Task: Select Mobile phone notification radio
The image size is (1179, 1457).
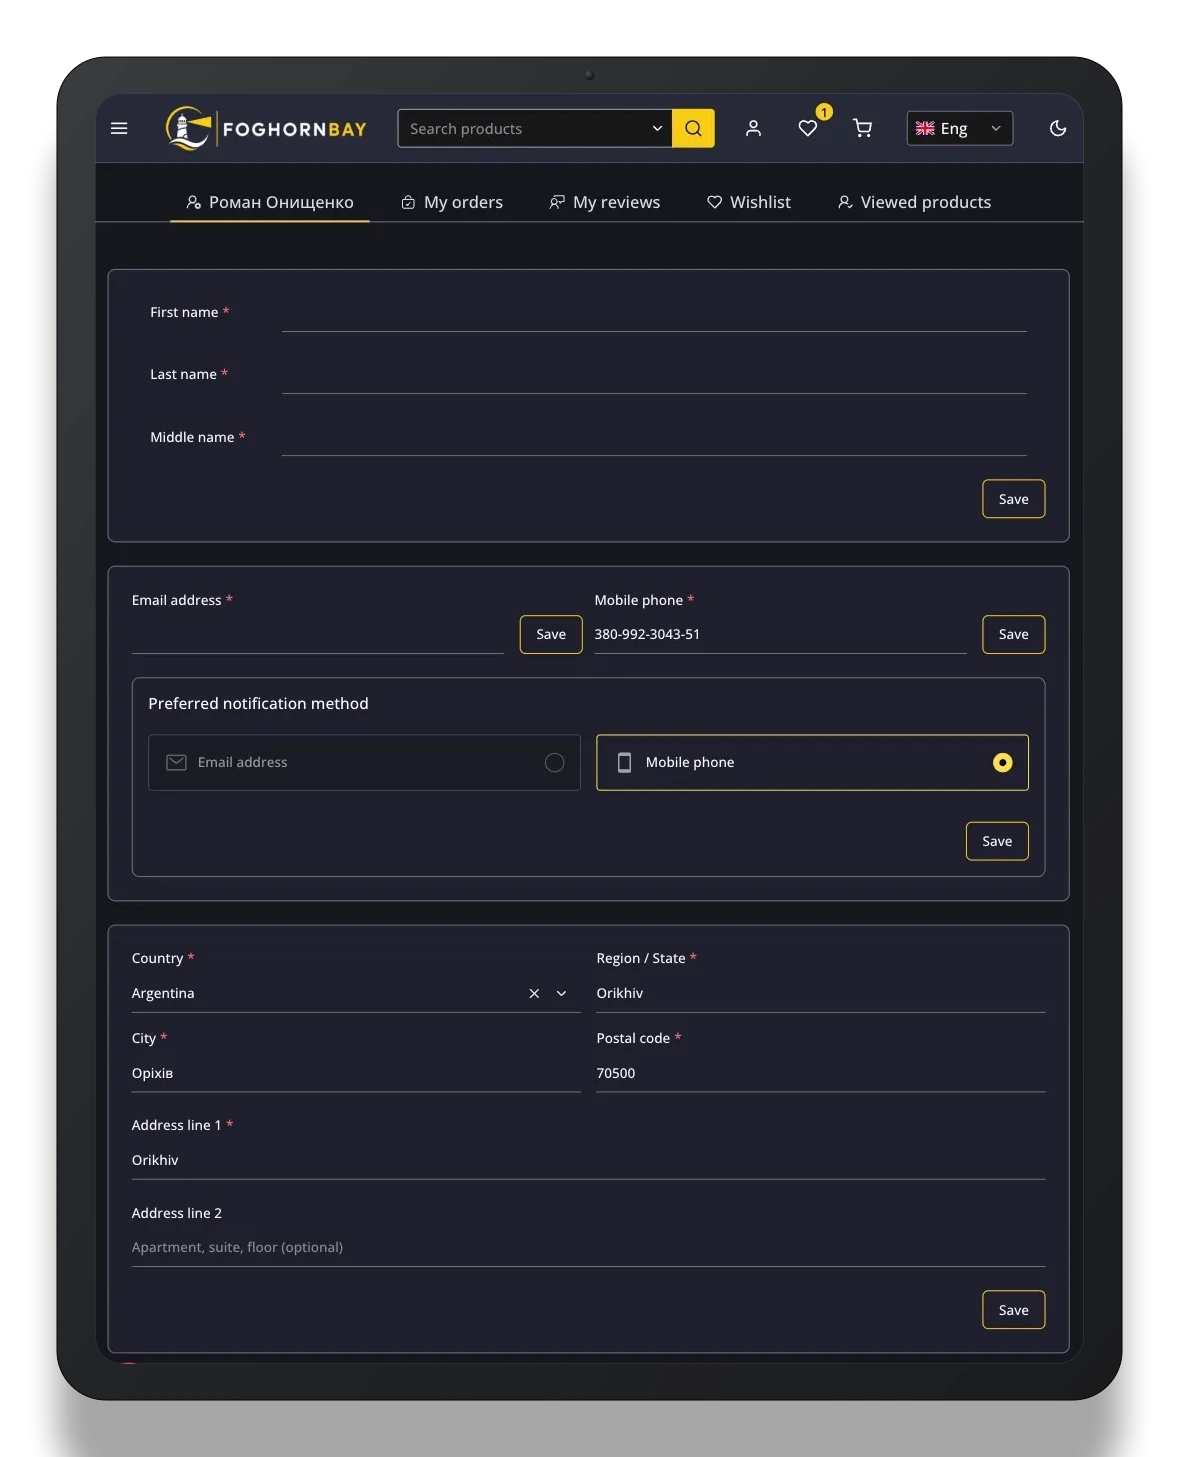Action: (x=1002, y=763)
